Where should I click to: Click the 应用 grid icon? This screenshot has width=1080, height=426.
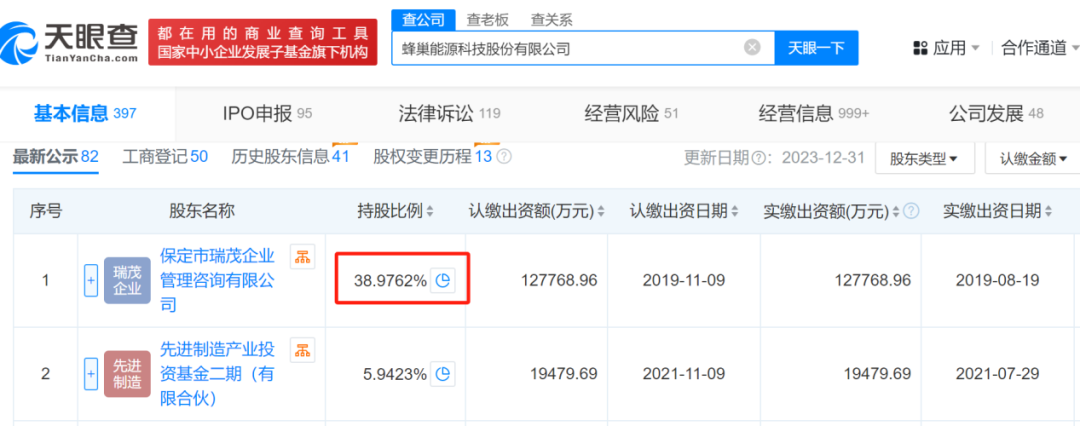[x=920, y=48]
